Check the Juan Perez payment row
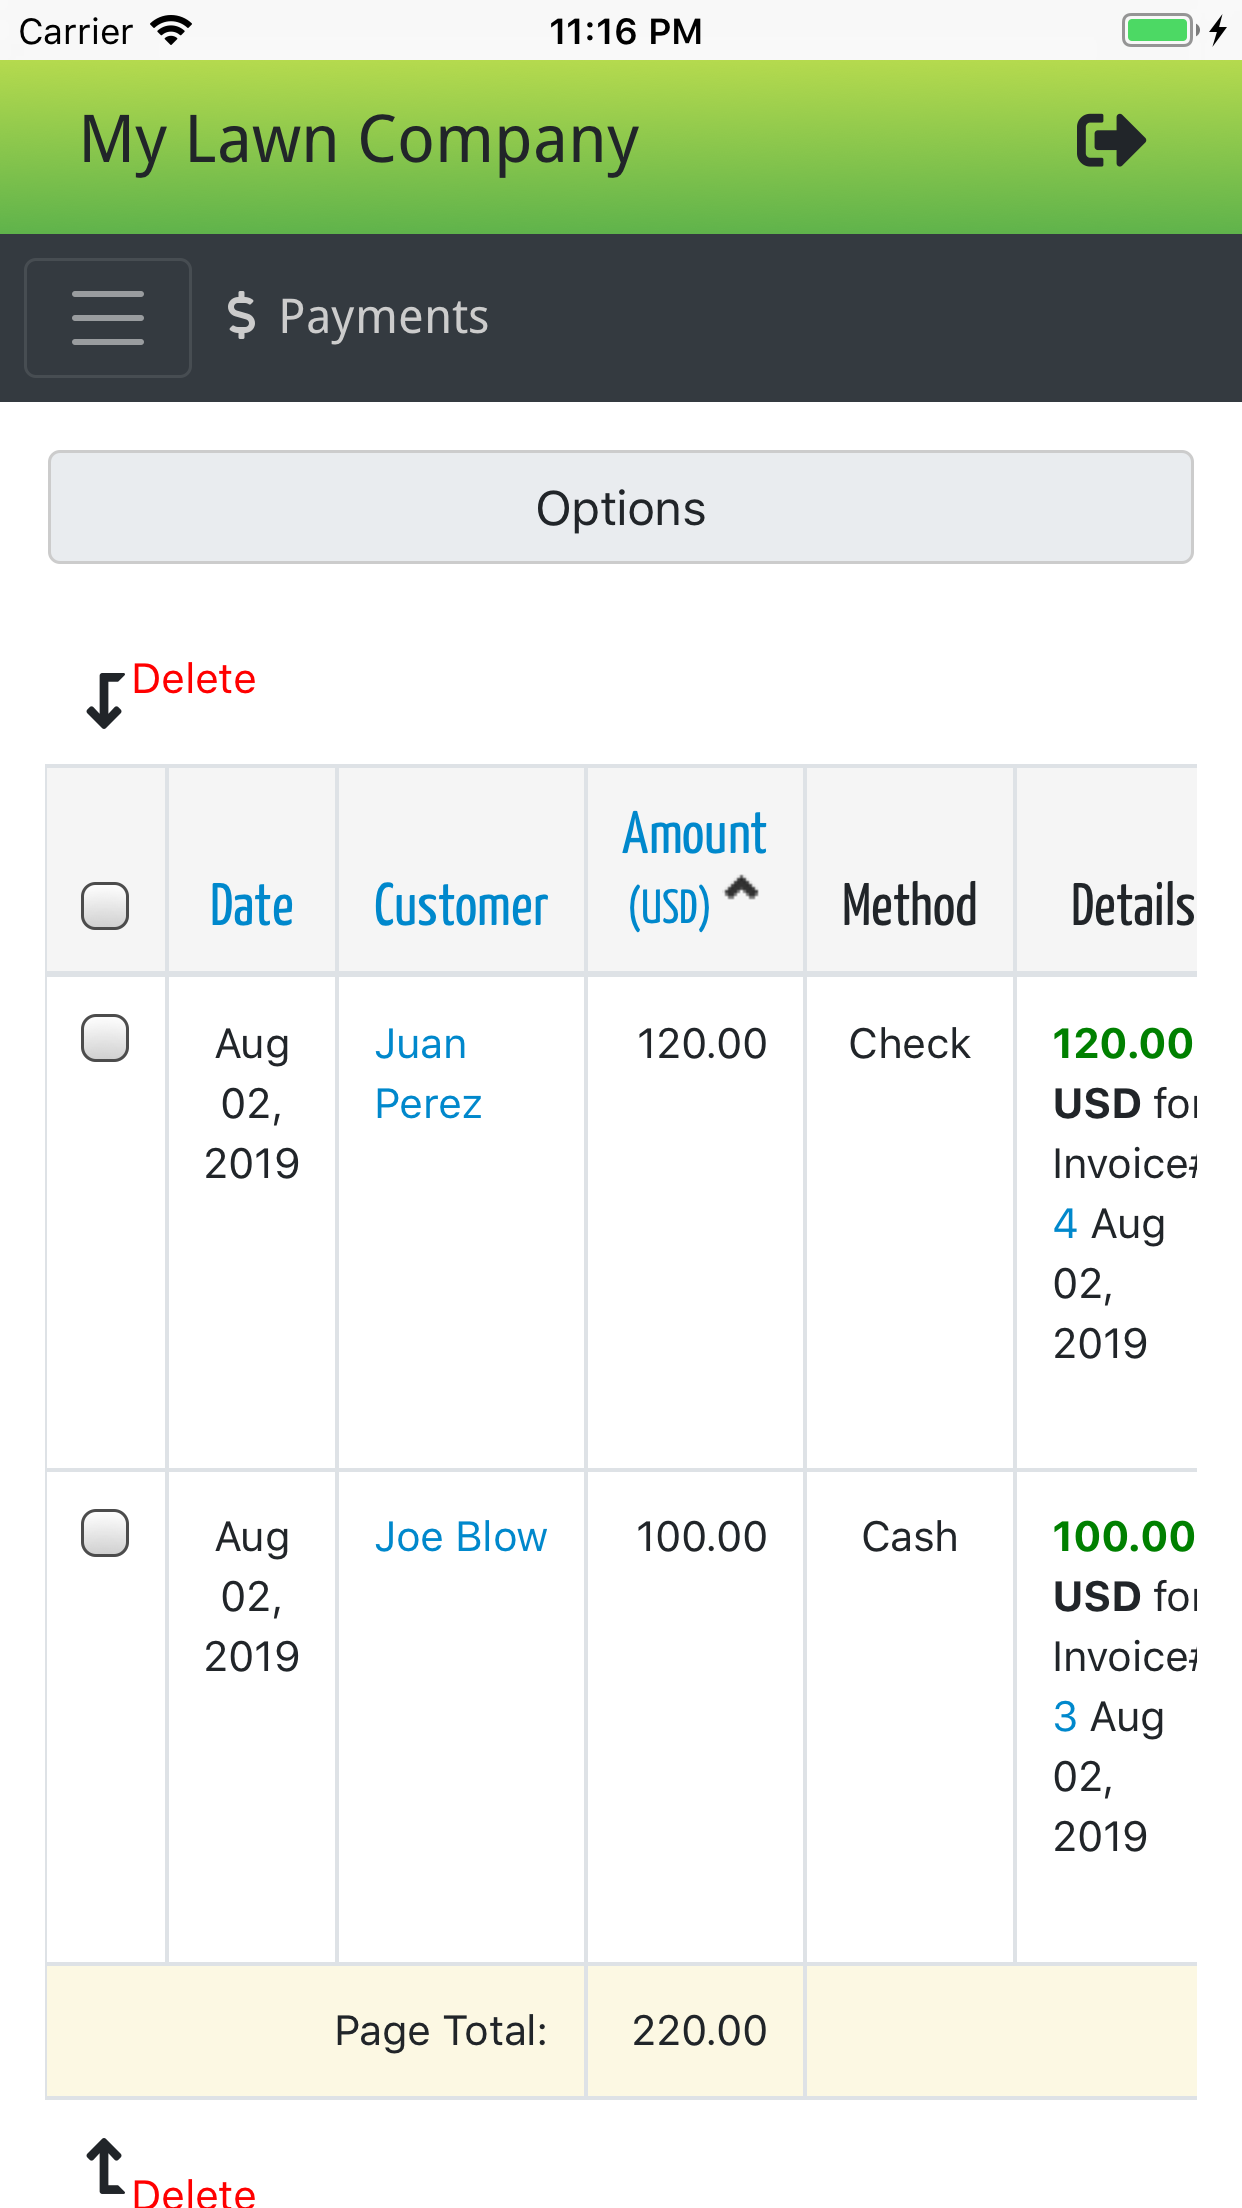The height and width of the screenshot is (2208, 1242). [x=105, y=1038]
